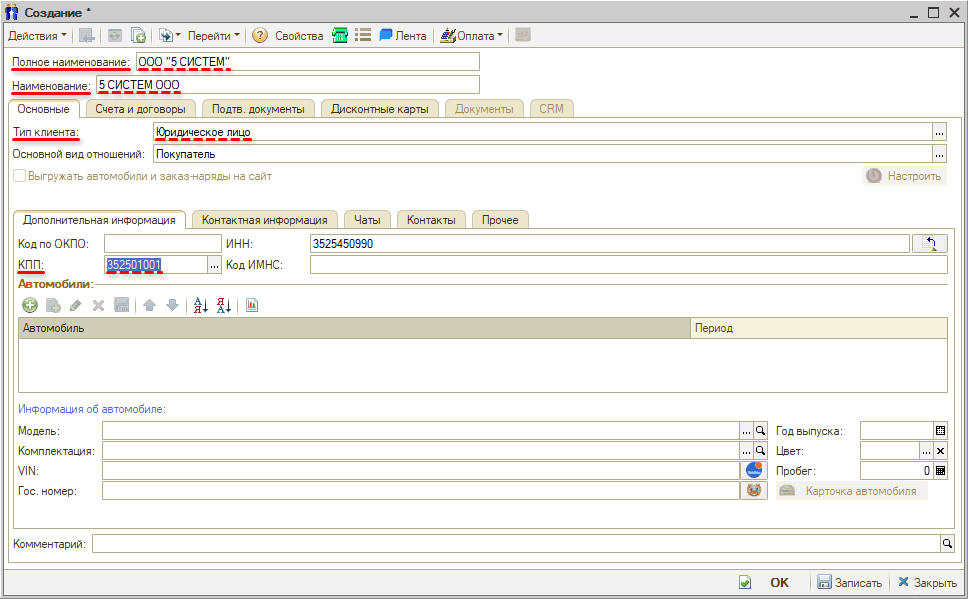968x599 pixels.
Task: Click the magnifier next to Модель field
Action: pyautogui.click(x=760, y=430)
